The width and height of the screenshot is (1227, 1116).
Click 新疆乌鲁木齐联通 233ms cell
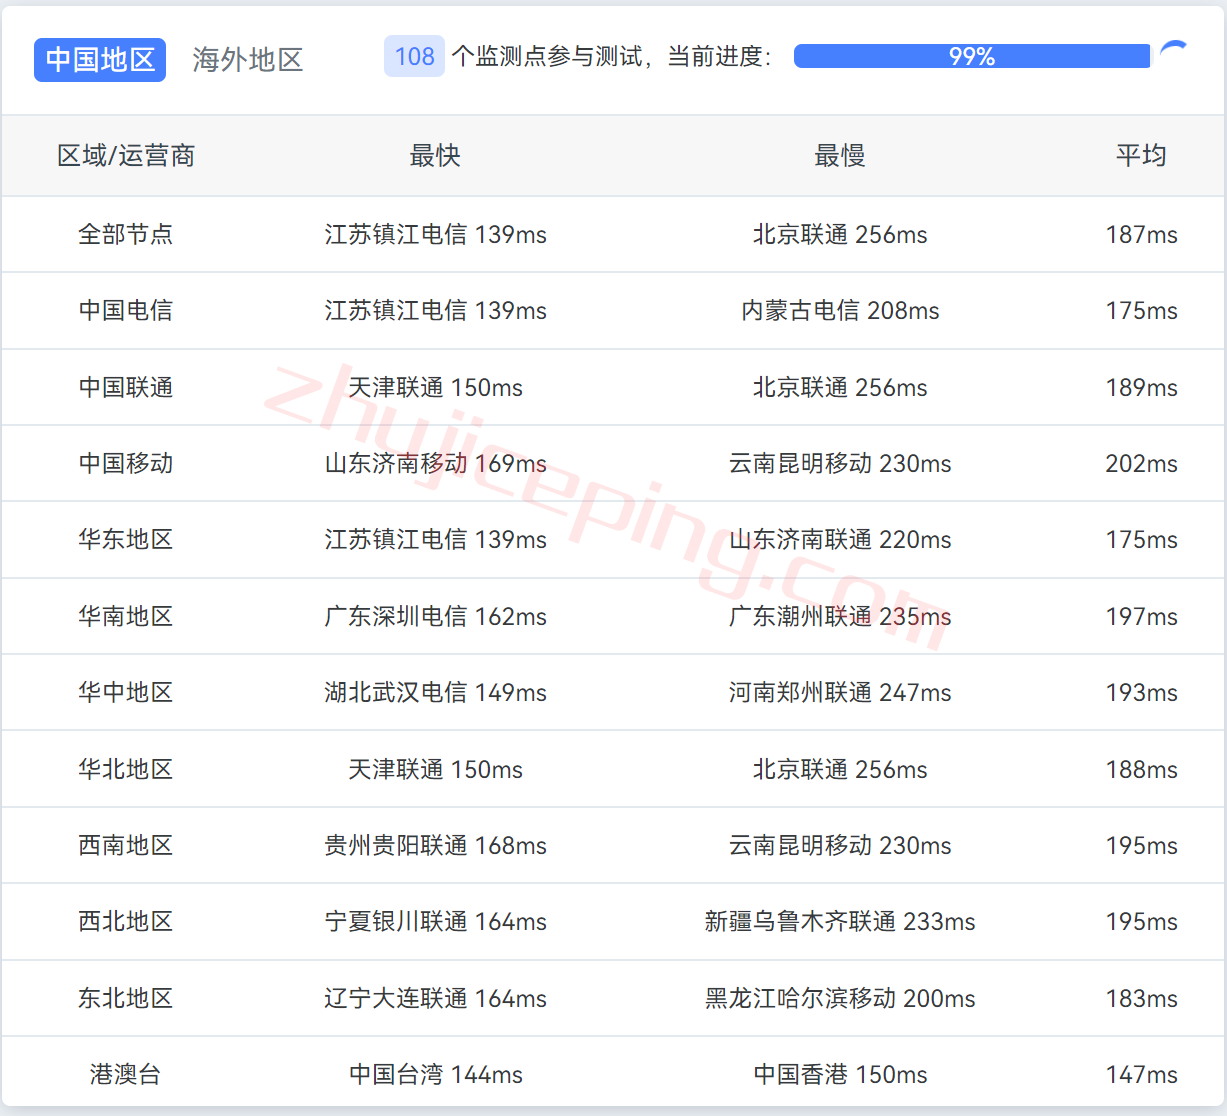pyautogui.click(x=840, y=921)
